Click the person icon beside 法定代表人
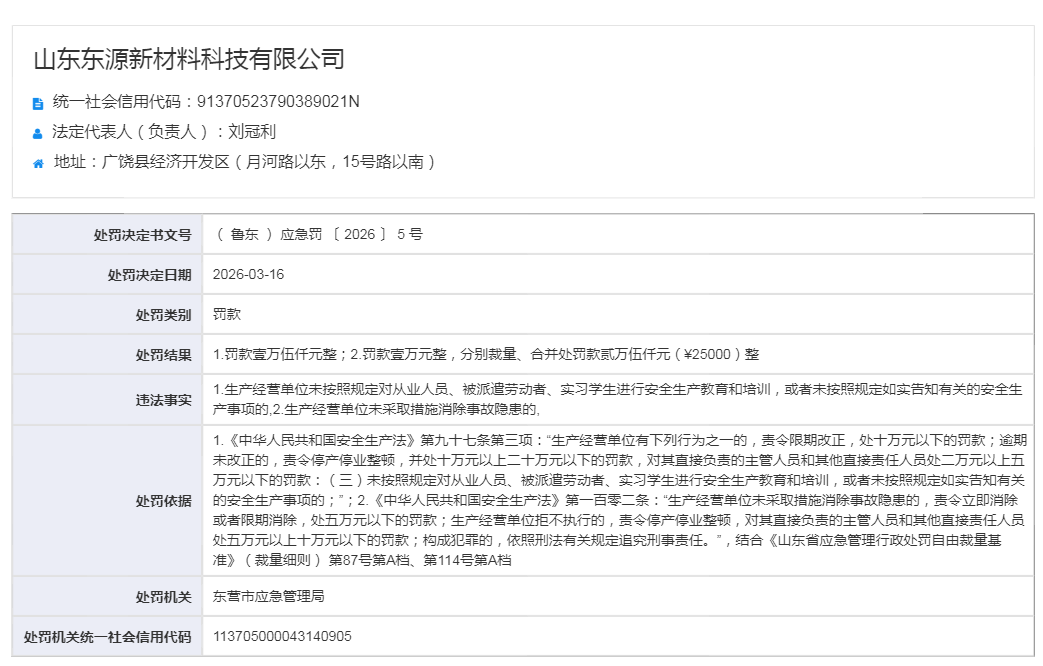 [38, 134]
